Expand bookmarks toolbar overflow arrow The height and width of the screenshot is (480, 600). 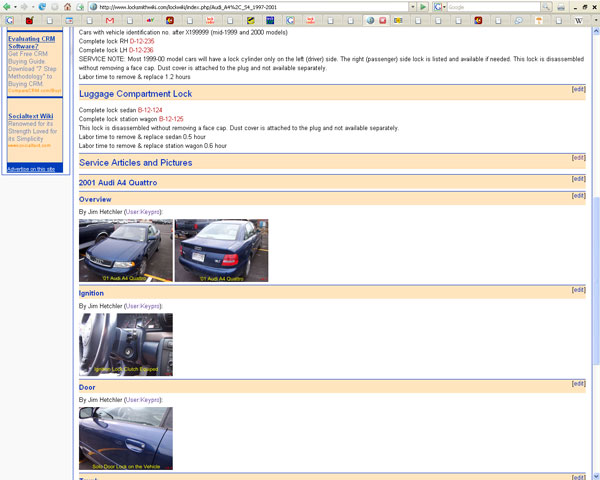click(594, 20)
